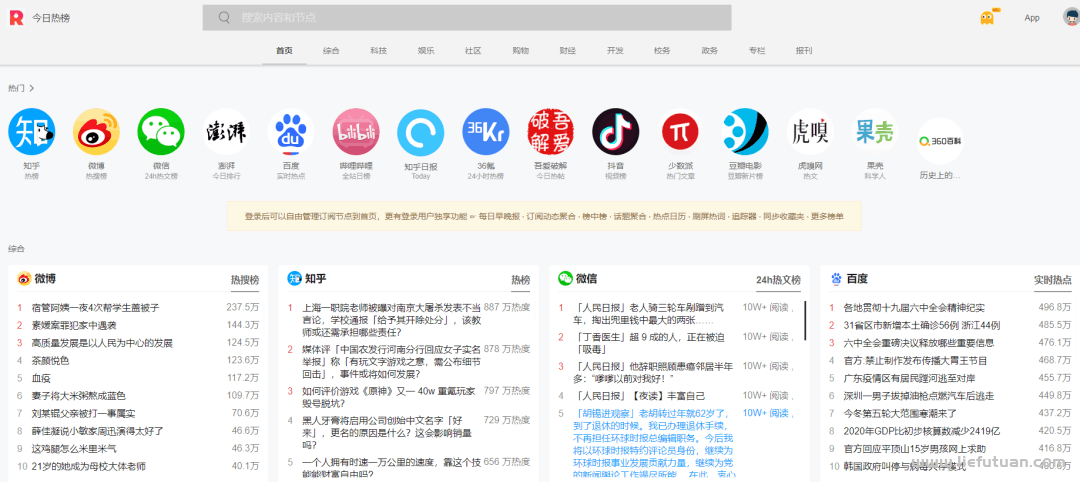Switch to the 娱乐 tab
This screenshot has height=482, width=1080.
point(426,50)
